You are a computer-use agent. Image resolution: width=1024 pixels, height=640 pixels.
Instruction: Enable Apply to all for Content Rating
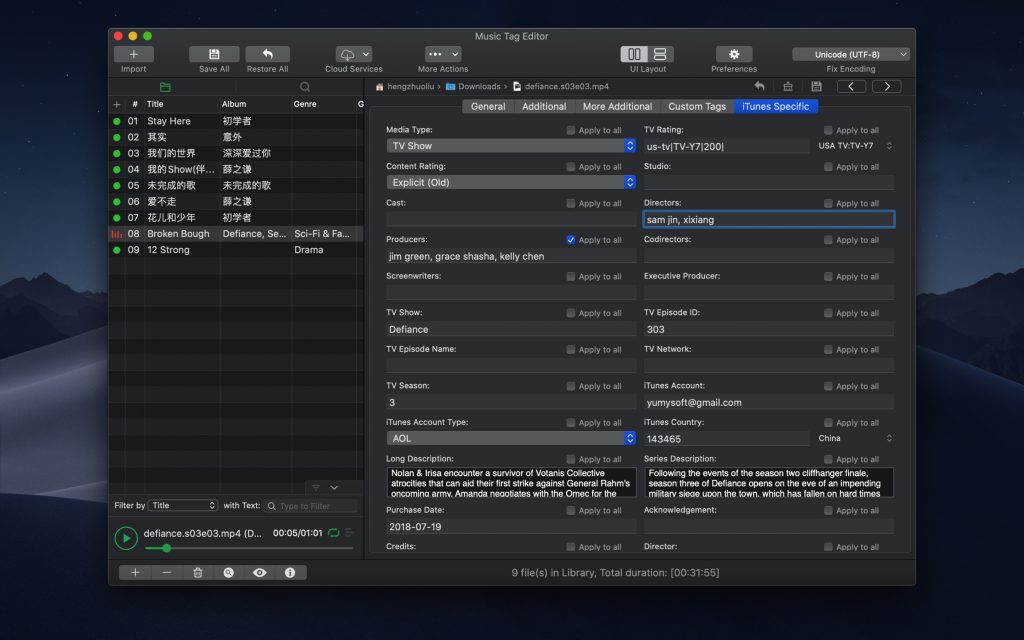click(571, 167)
